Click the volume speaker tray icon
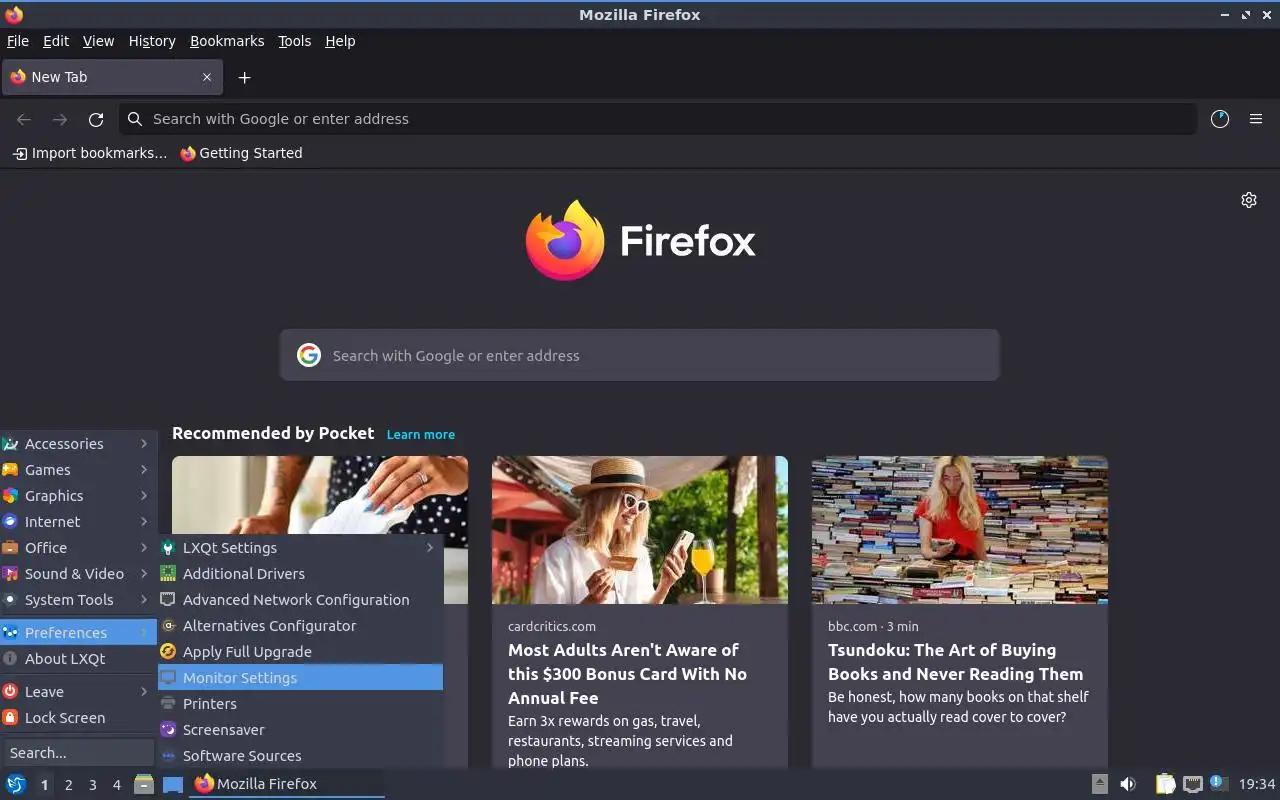The image size is (1280, 800). click(1128, 784)
